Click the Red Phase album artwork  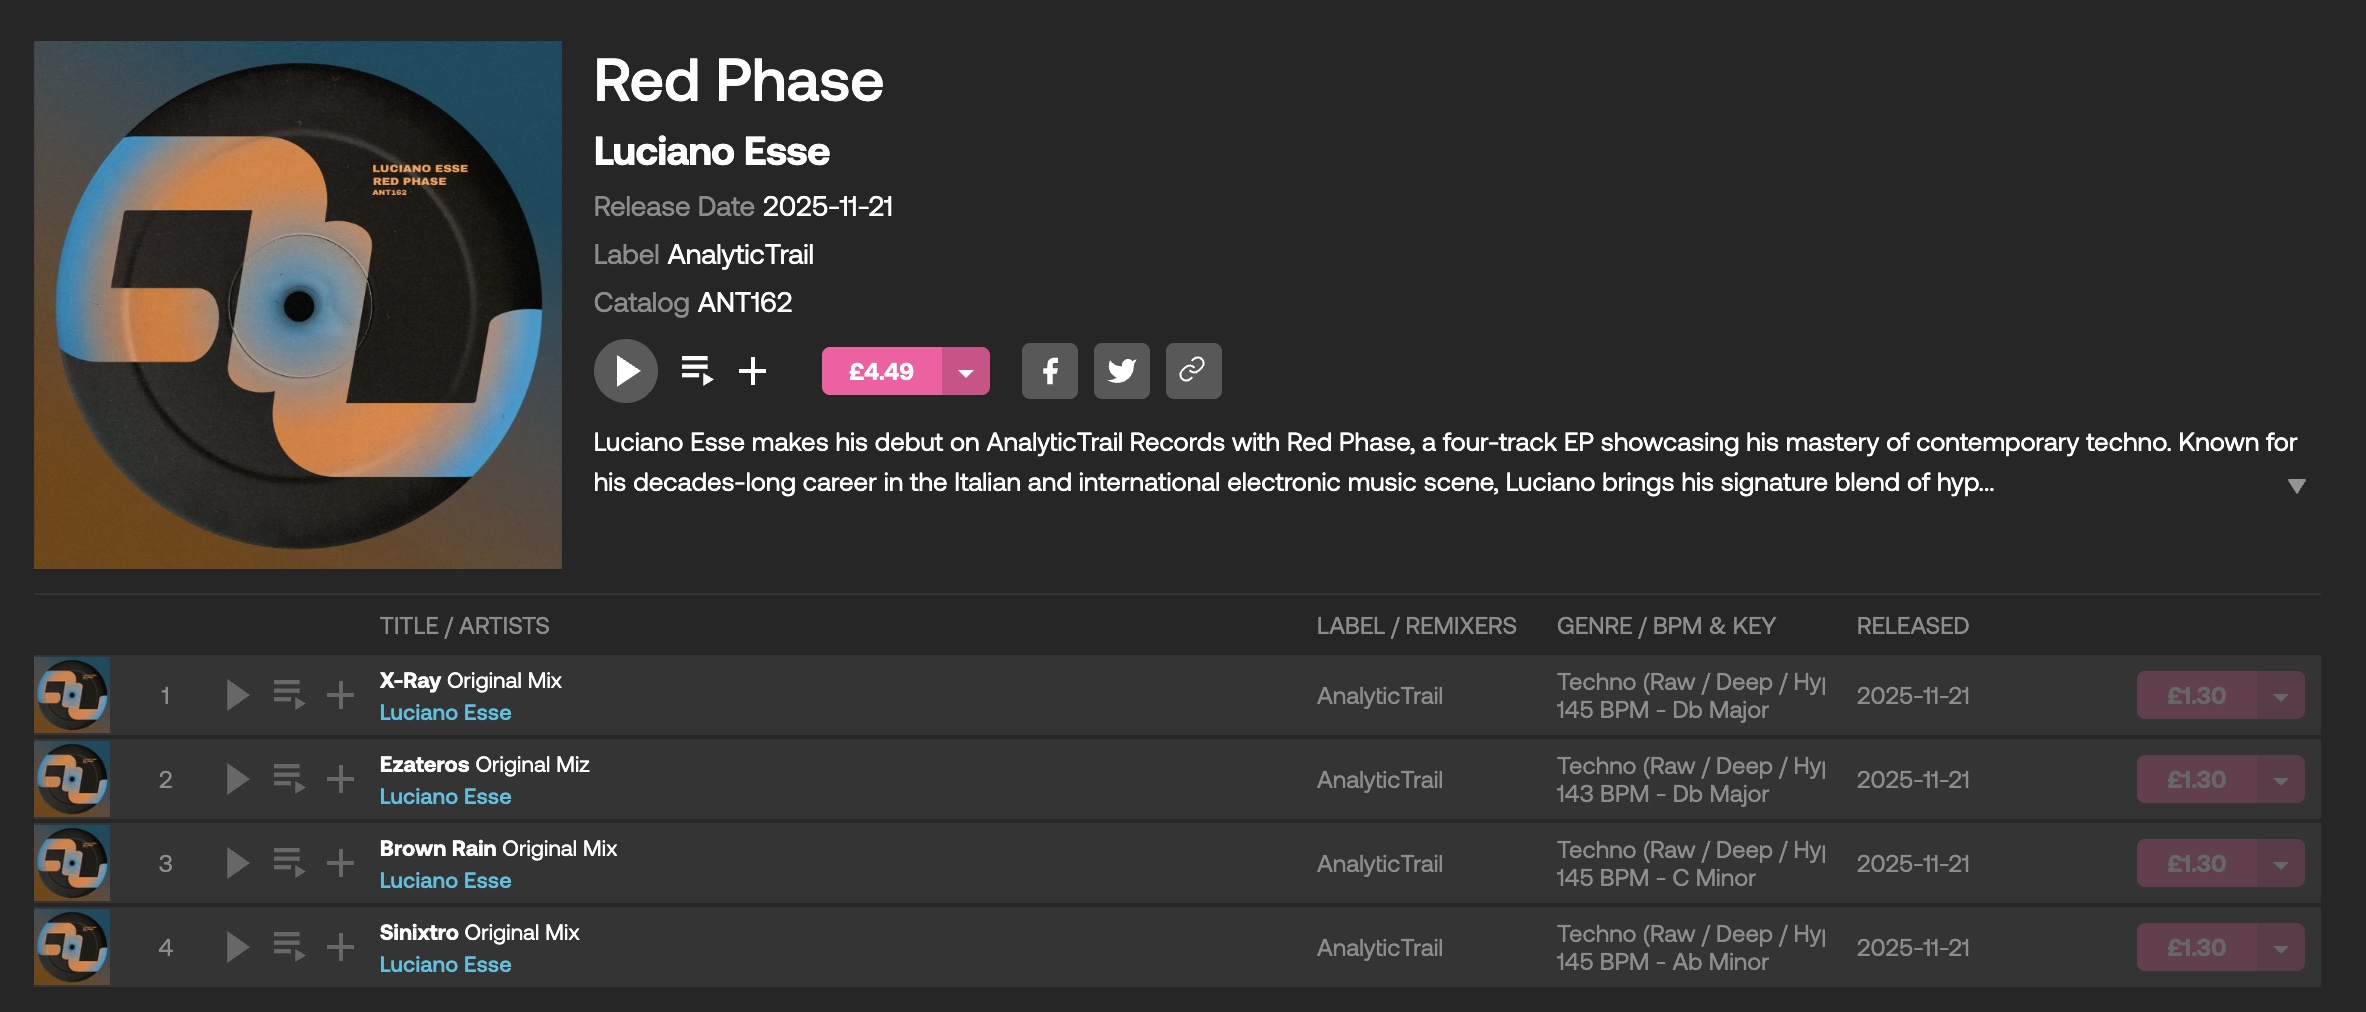(x=298, y=305)
